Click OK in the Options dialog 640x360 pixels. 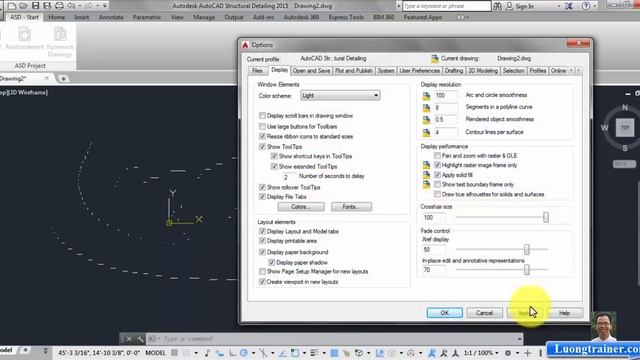tap(444, 313)
